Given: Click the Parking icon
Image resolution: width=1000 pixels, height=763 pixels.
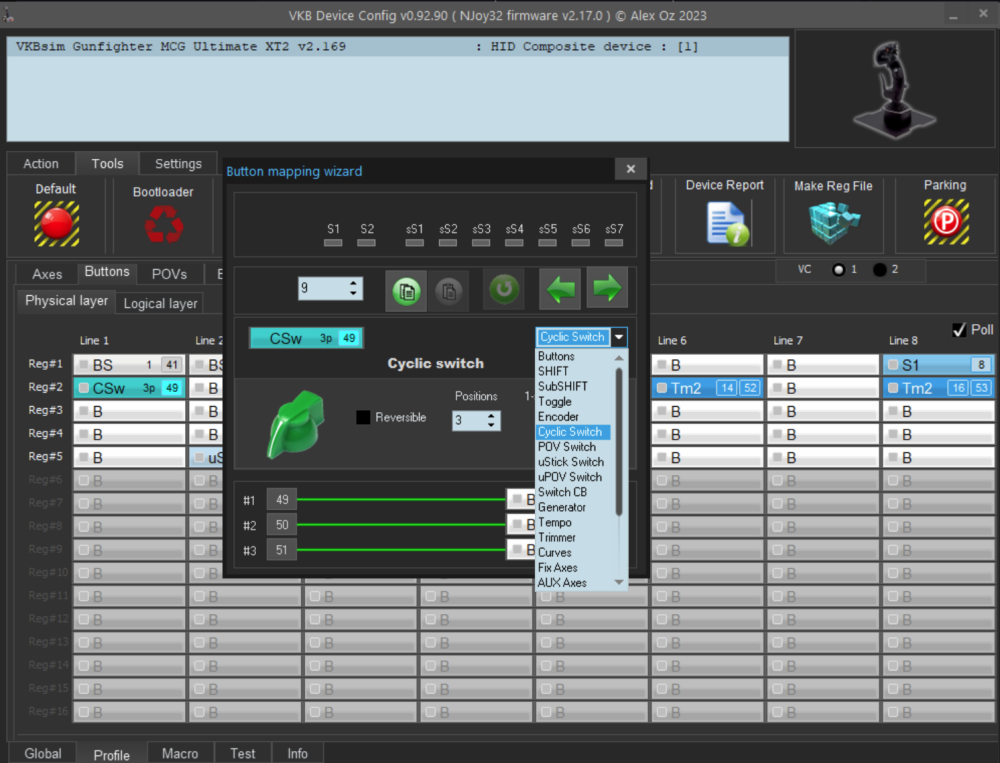Looking at the screenshot, I should coord(945,222).
